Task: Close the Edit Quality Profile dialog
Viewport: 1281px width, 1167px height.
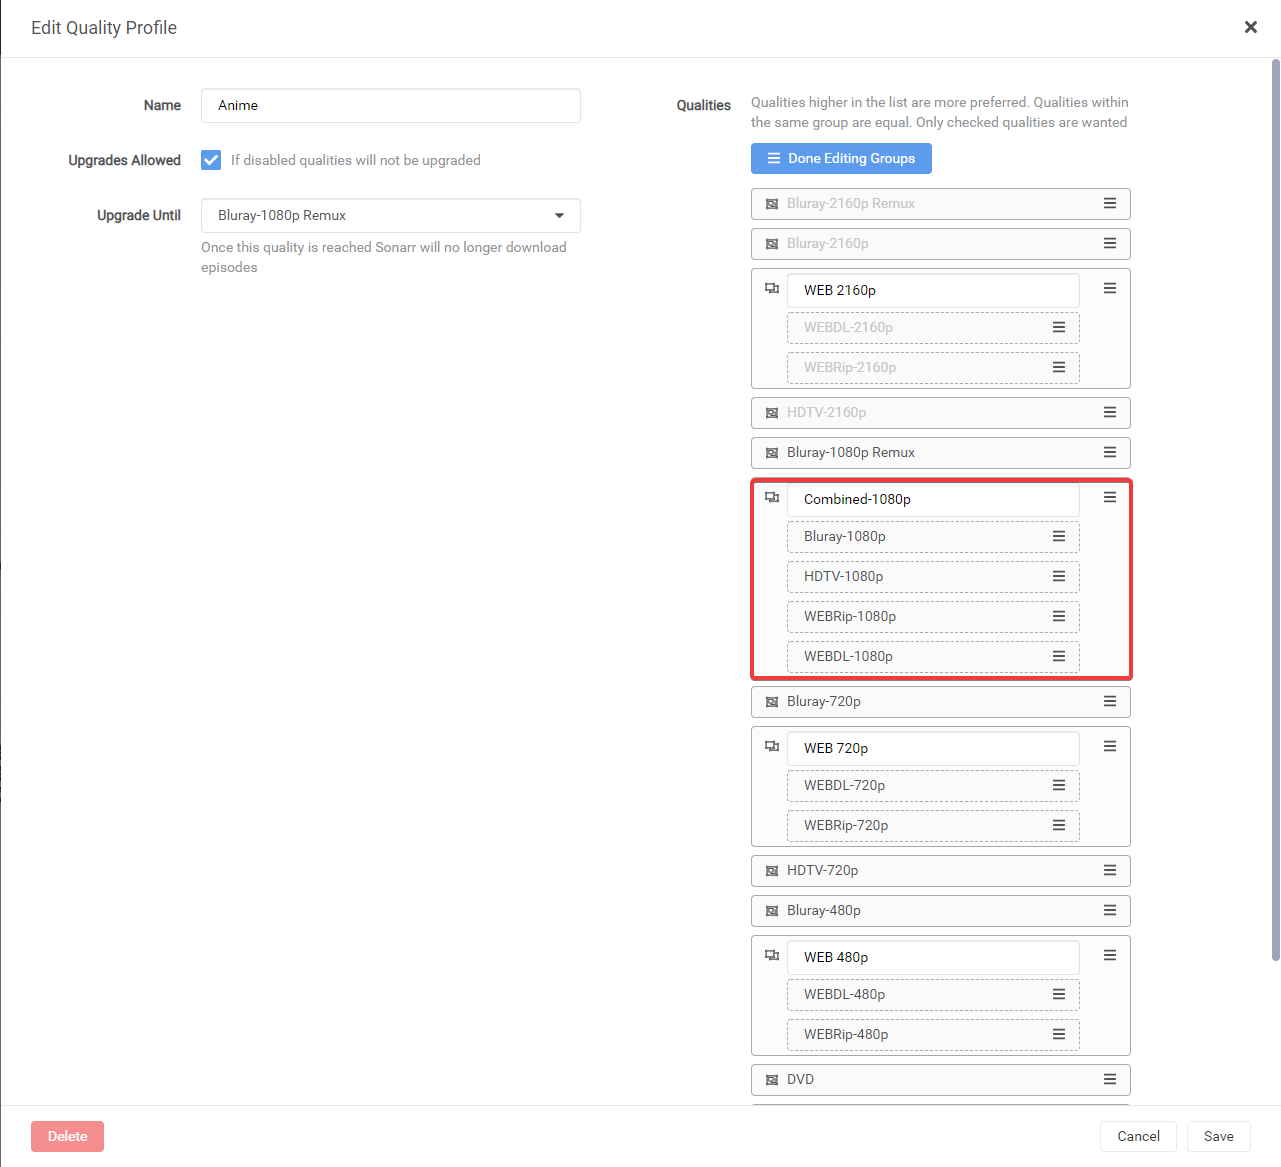Action: pyautogui.click(x=1250, y=27)
